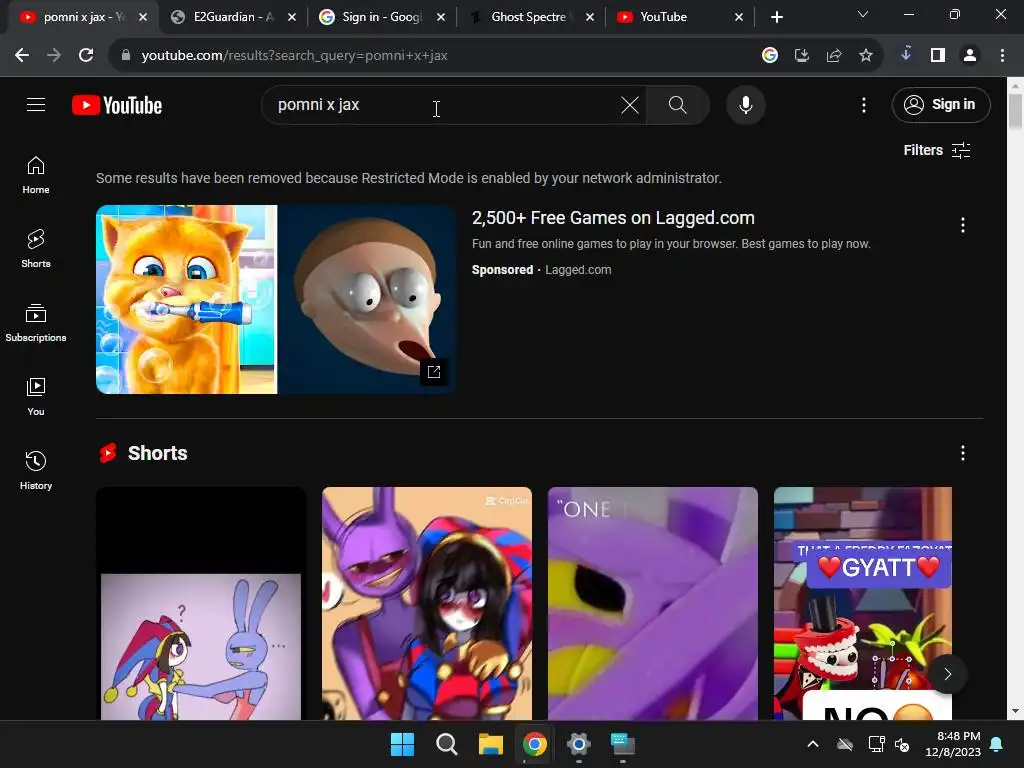Open '2,500+ Free Games on Lagged.com' title

pos(613,218)
